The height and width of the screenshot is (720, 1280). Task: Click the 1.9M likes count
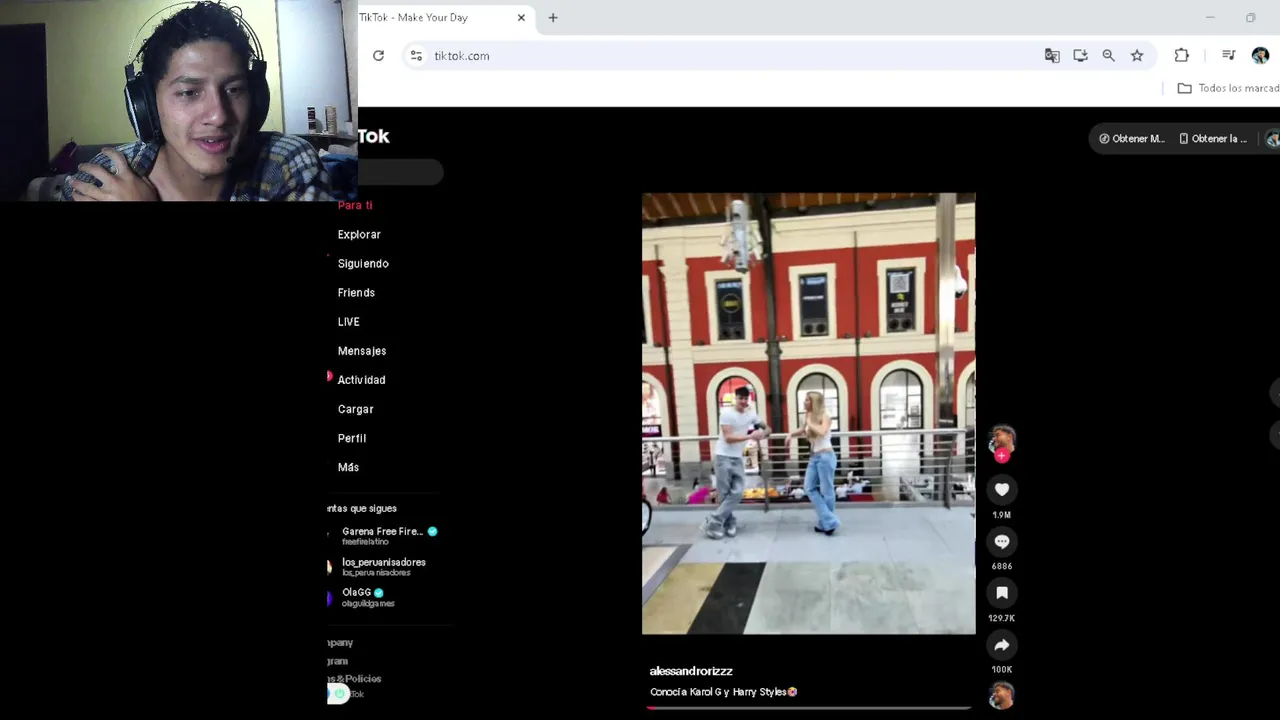click(x=1001, y=515)
